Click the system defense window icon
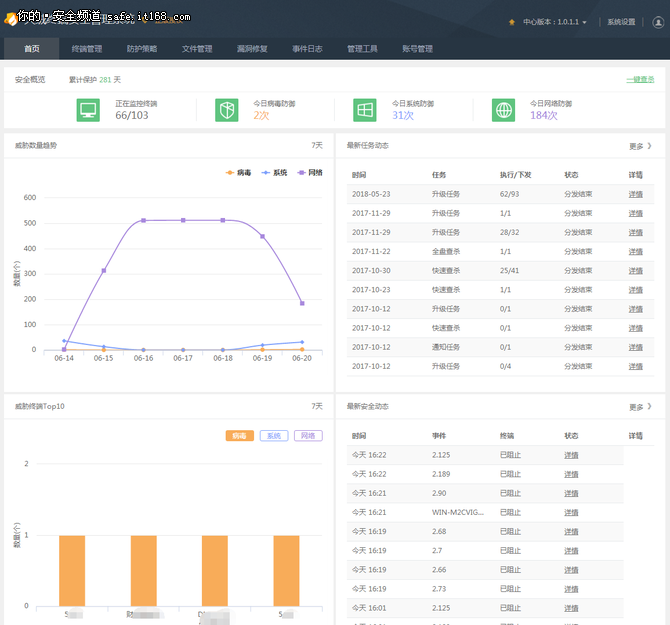This screenshot has height=625, width=670. pos(364,110)
